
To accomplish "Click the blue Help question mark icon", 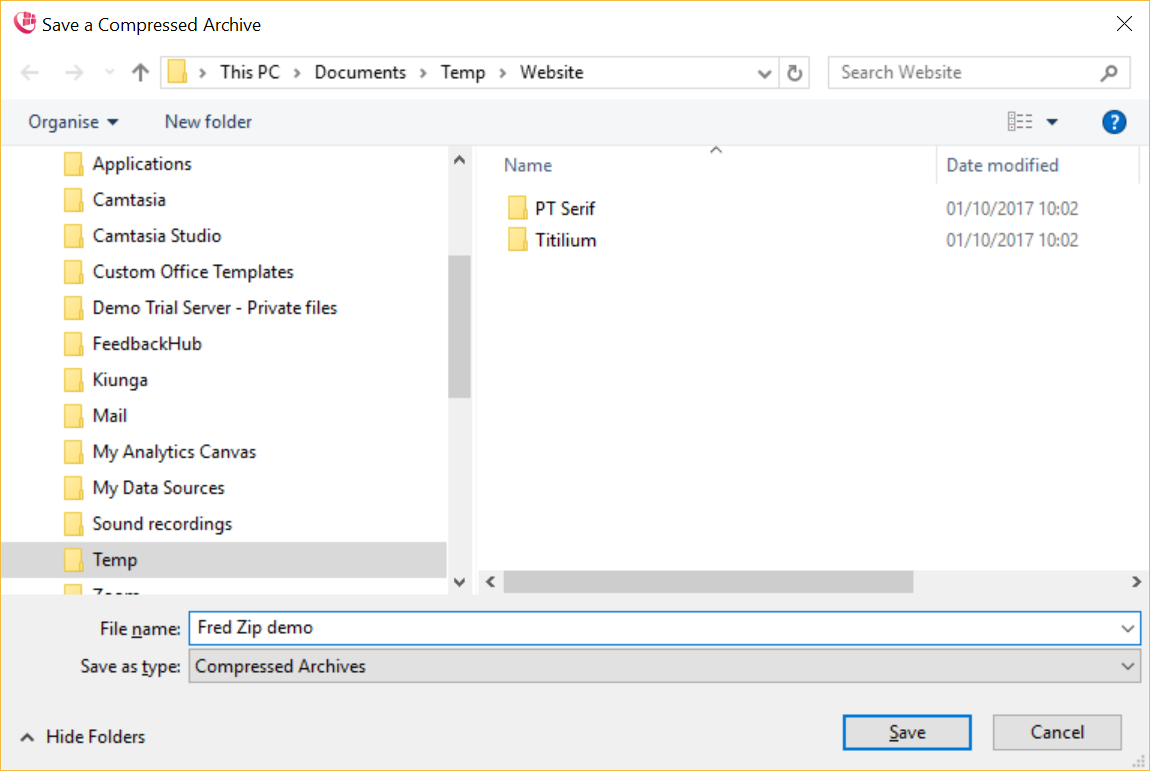I will pyautogui.click(x=1114, y=122).
